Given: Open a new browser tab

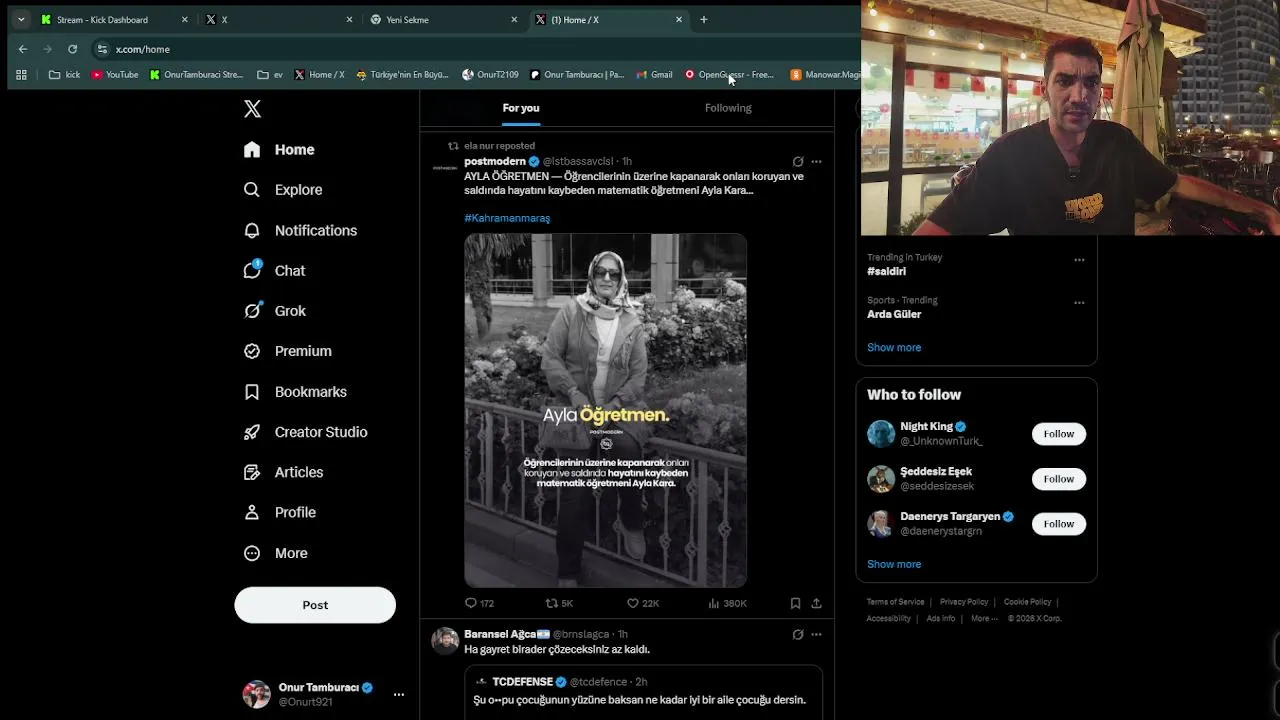Looking at the screenshot, I should coord(703,19).
